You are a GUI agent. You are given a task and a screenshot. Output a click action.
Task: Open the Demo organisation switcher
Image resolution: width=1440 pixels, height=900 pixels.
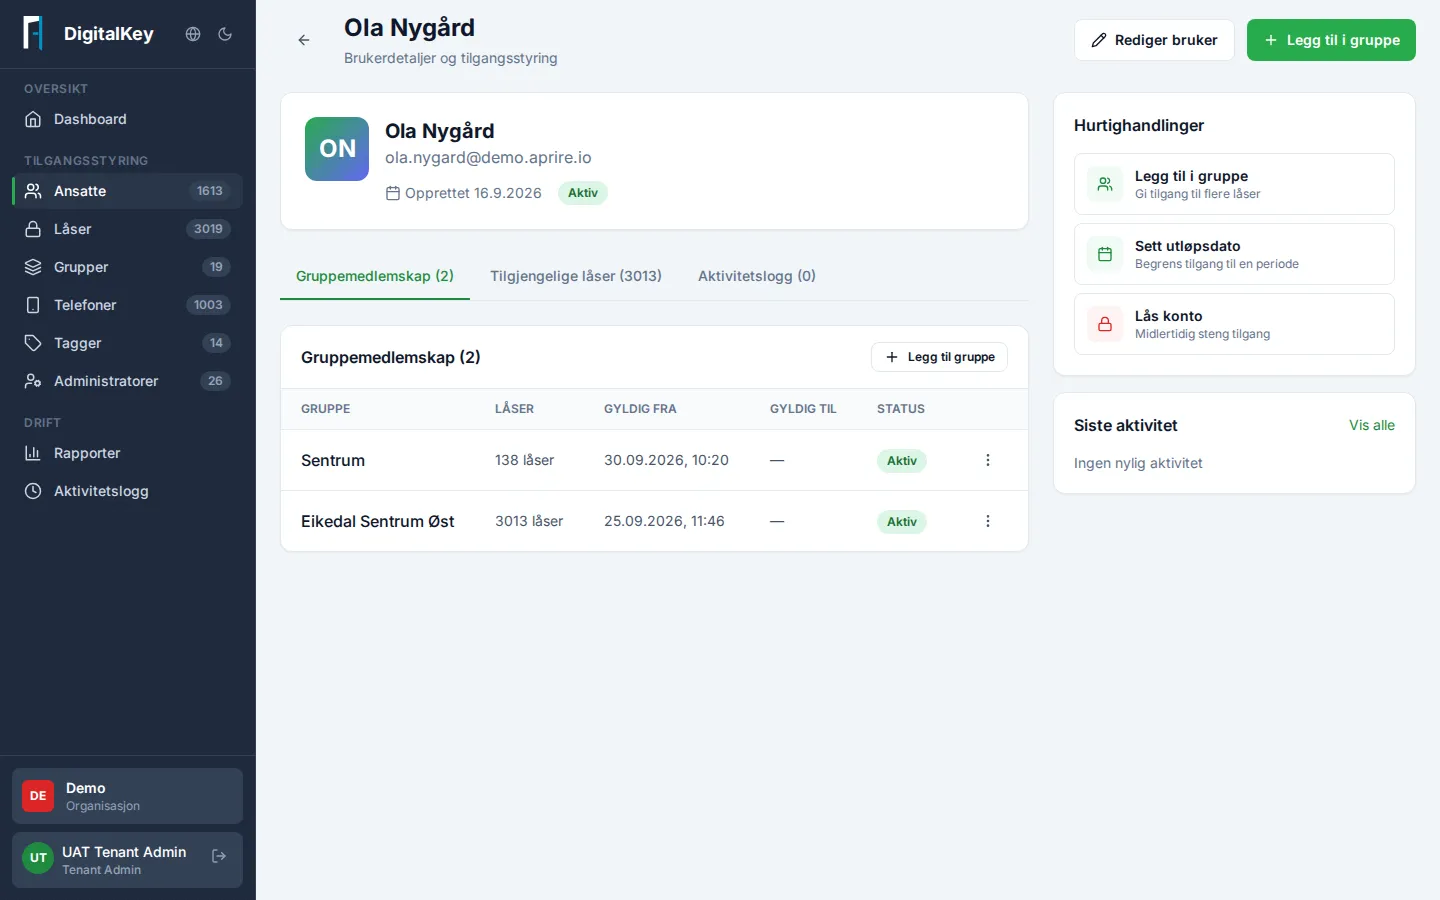coord(127,796)
